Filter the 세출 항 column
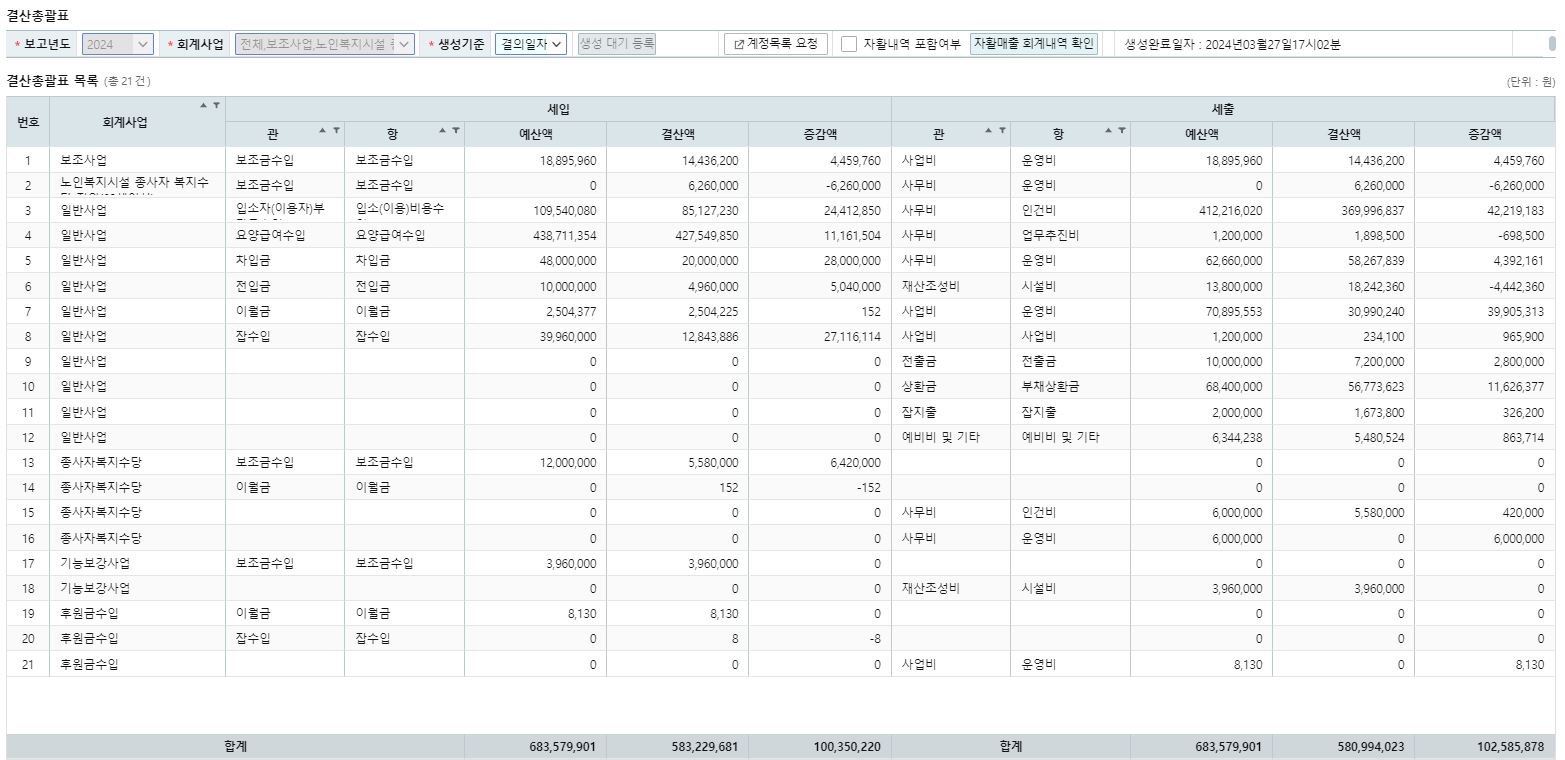This screenshot has width=1565, height=760. [1122, 130]
